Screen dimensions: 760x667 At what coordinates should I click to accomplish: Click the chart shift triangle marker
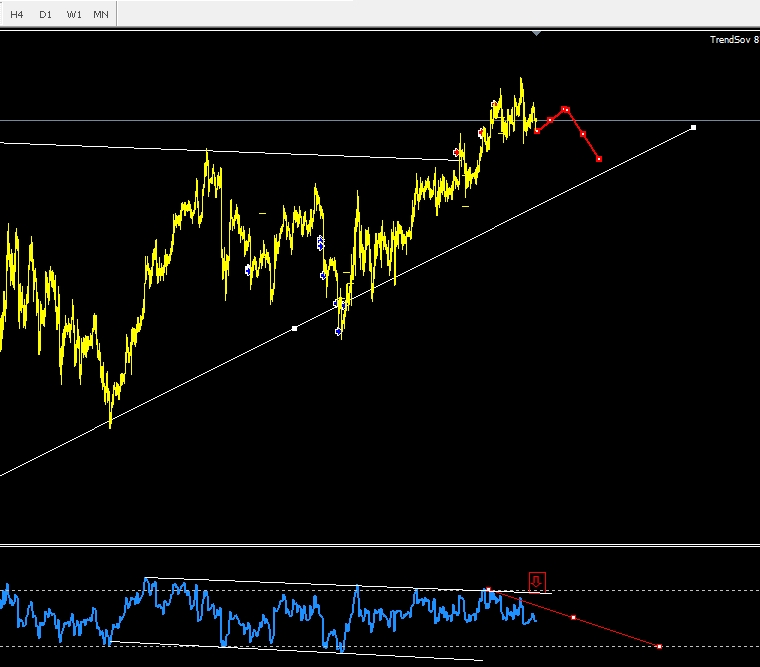(536, 33)
